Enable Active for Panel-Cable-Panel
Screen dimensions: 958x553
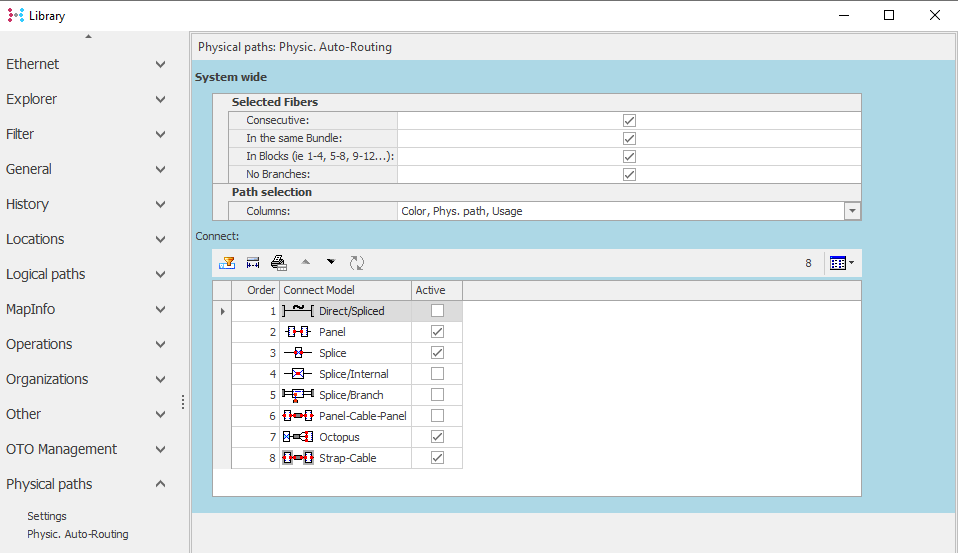[437, 416]
